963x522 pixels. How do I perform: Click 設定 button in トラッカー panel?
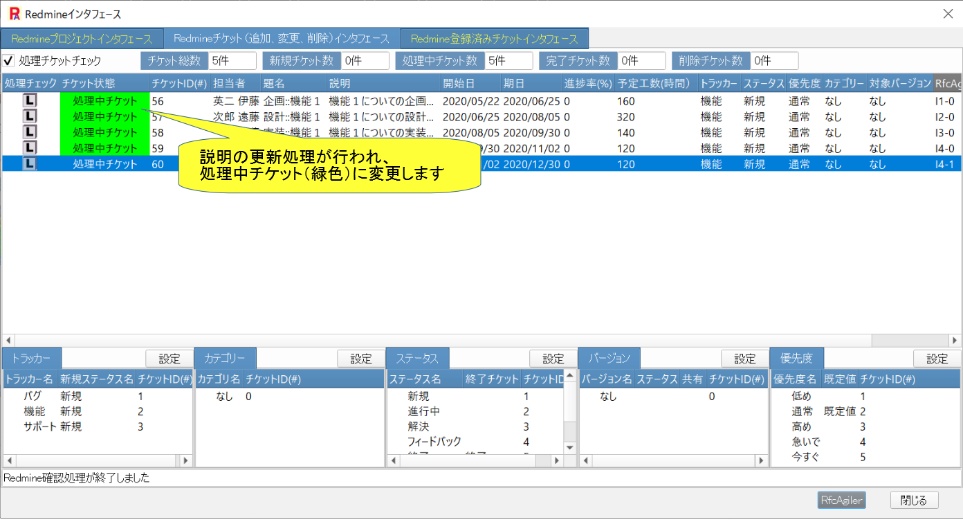169,359
